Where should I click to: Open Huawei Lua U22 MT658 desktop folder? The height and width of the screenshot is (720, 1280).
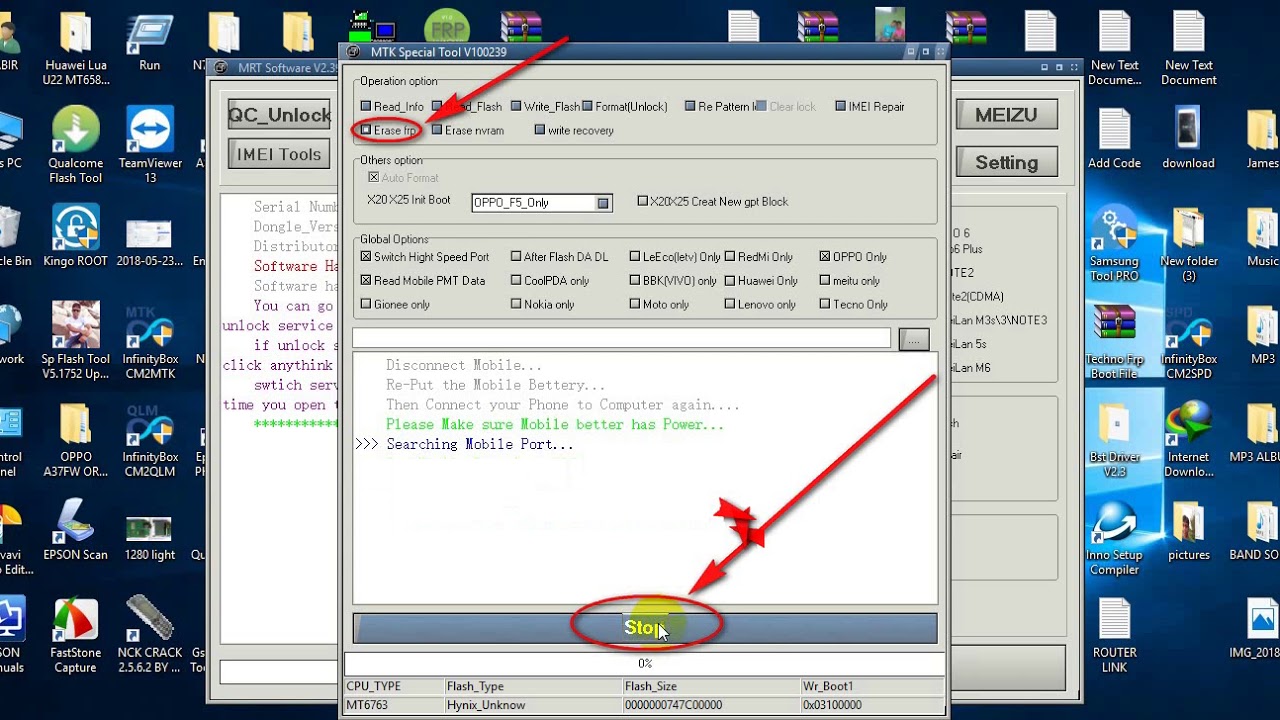76,48
